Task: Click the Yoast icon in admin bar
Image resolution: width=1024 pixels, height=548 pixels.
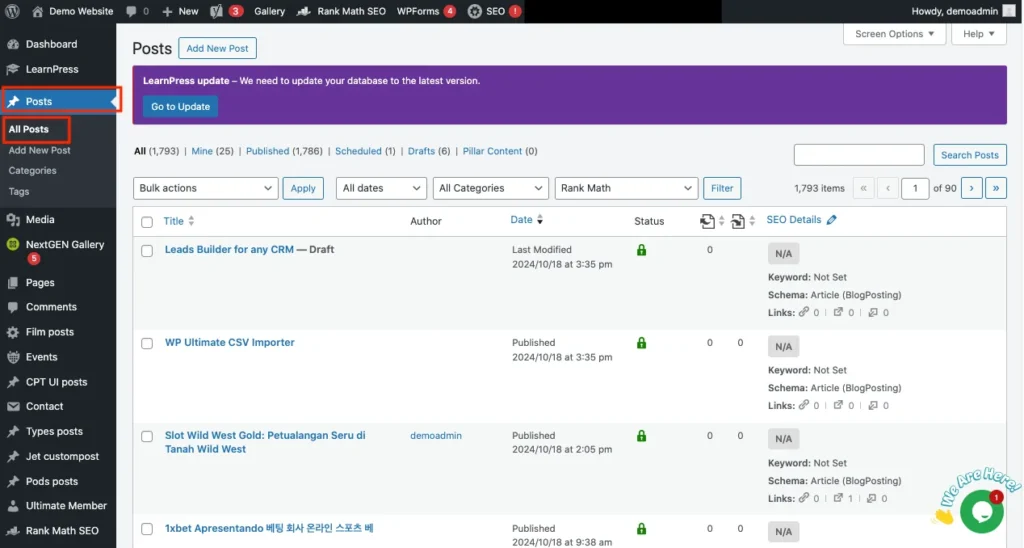Action: pos(216,11)
